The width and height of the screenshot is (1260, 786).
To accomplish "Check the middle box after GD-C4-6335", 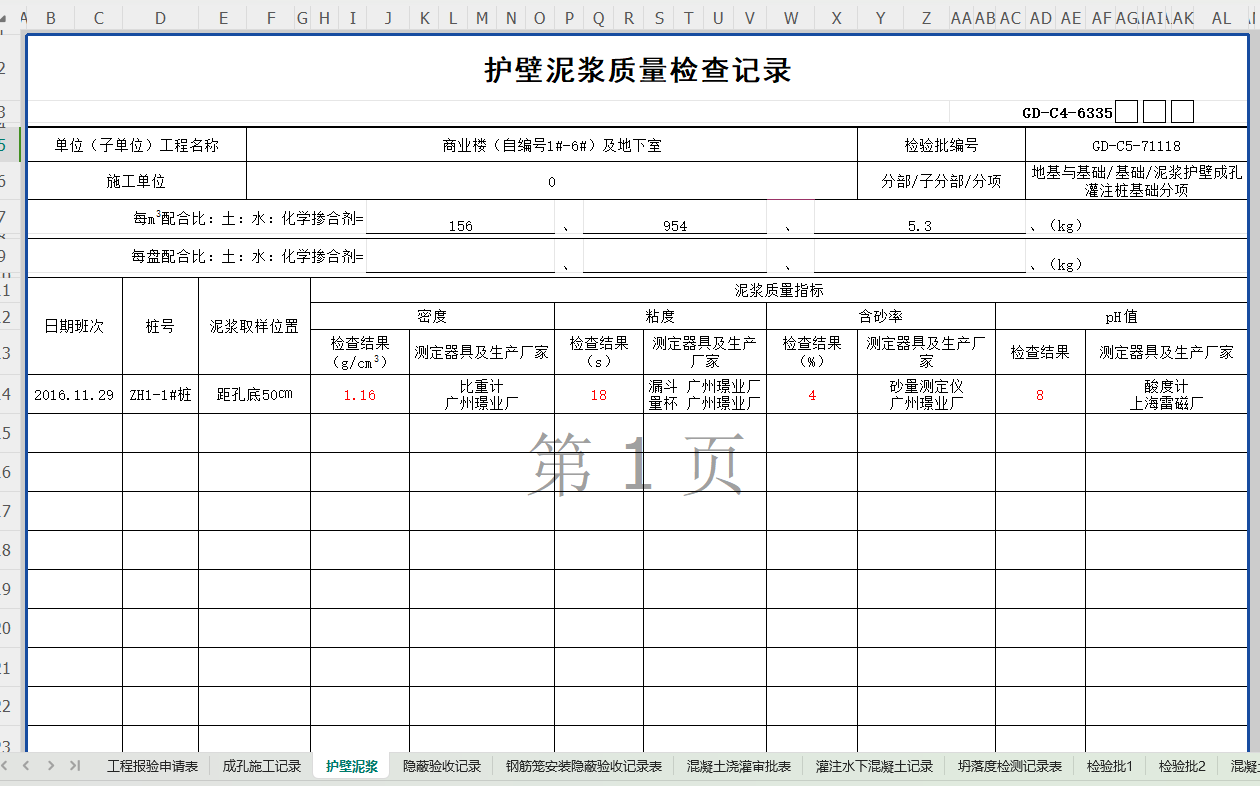I will 1154,112.
